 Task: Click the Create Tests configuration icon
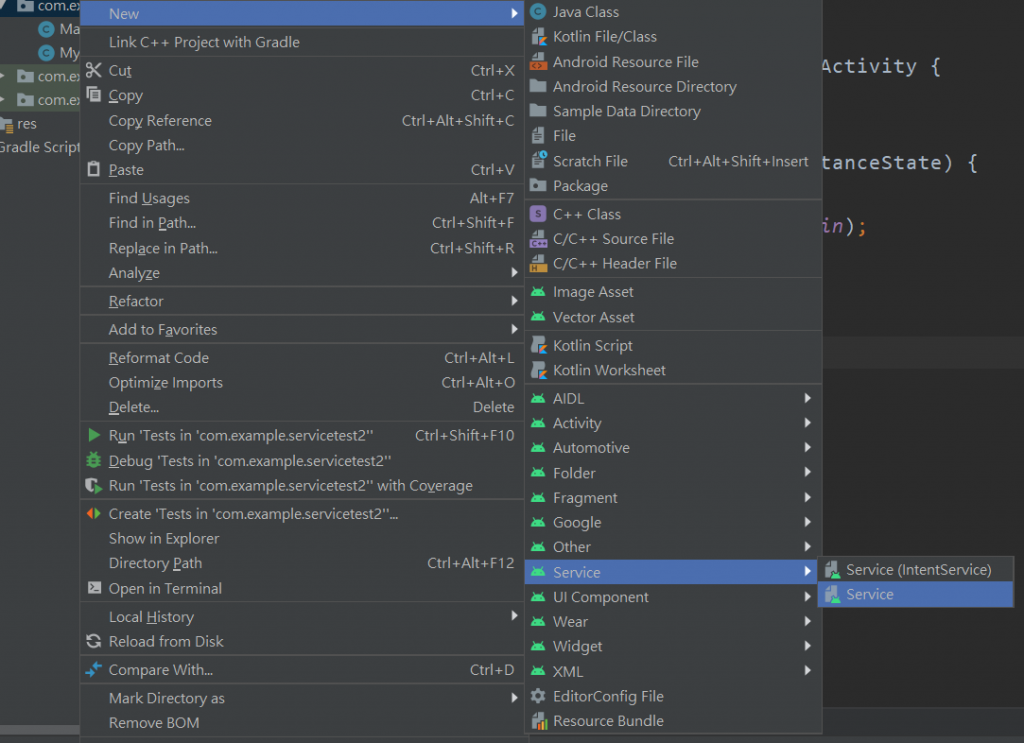pyautogui.click(x=94, y=513)
